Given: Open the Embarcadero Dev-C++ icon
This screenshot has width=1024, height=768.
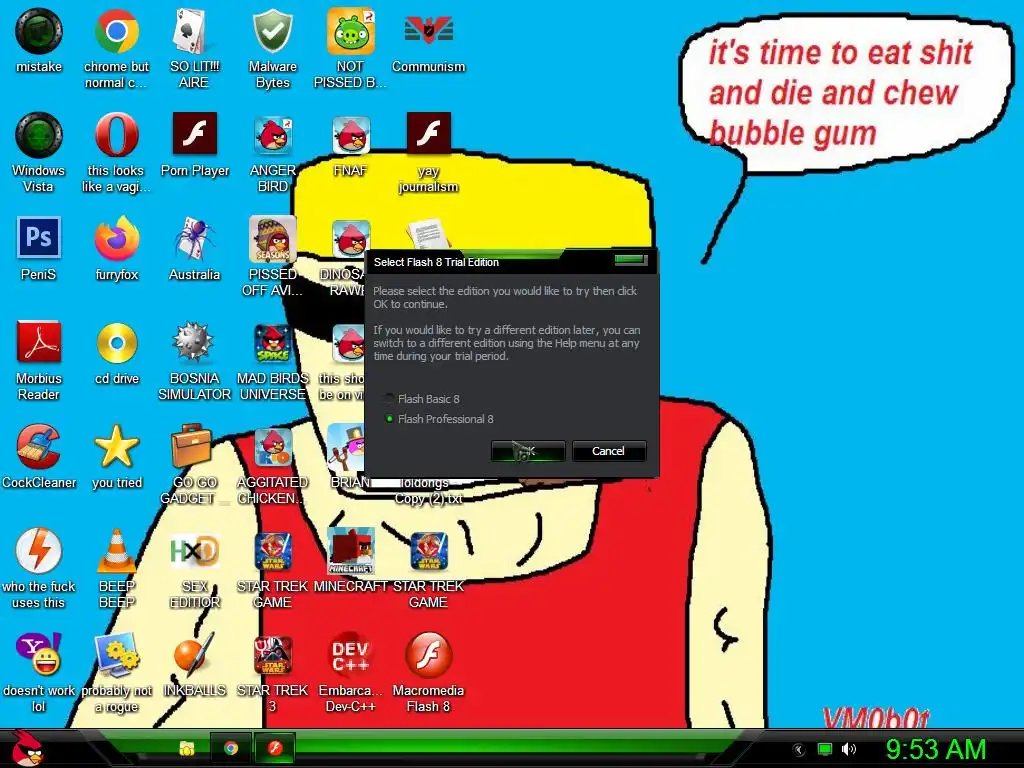Looking at the screenshot, I should [x=351, y=654].
